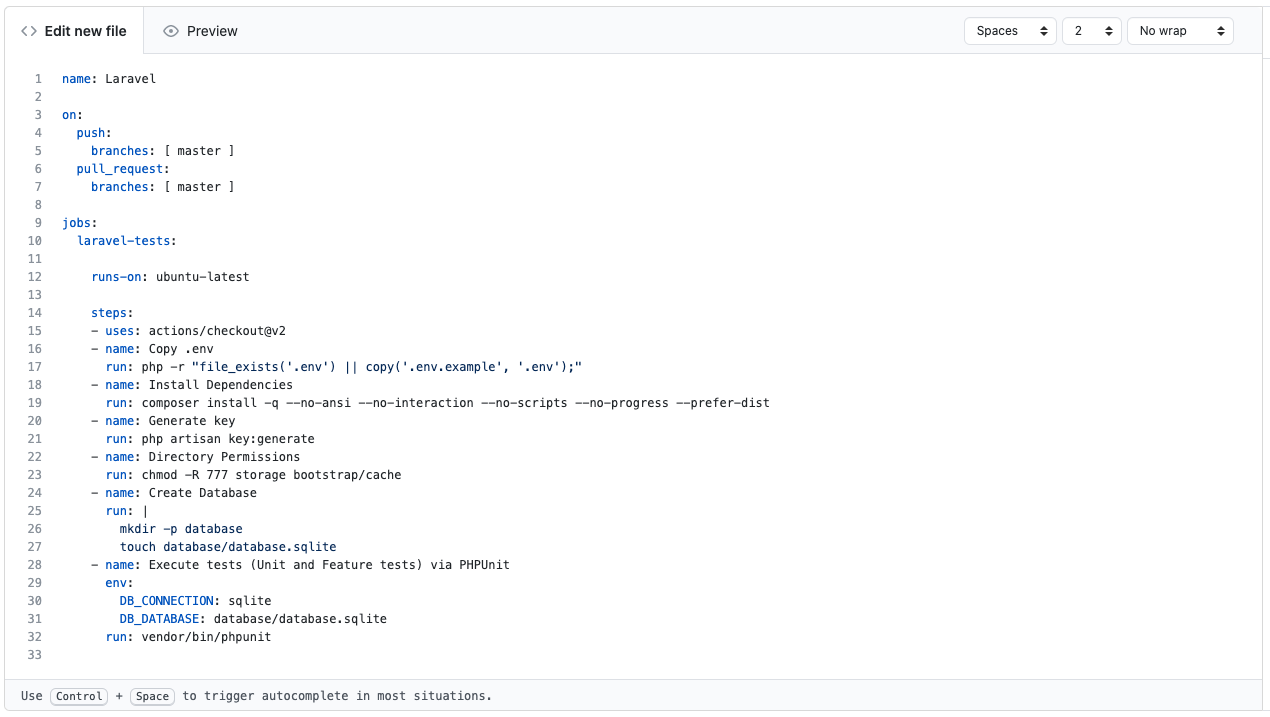The width and height of the screenshot is (1270, 717).
Task: Click 'laravel-tests:' on line 10
Action: click(x=127, y=241)
